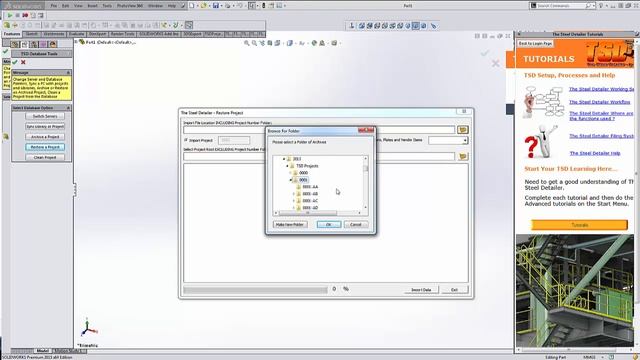Click the Rebuild traffic light icon
This screenshot has height=360, width=640.
[x=264, y=6]
